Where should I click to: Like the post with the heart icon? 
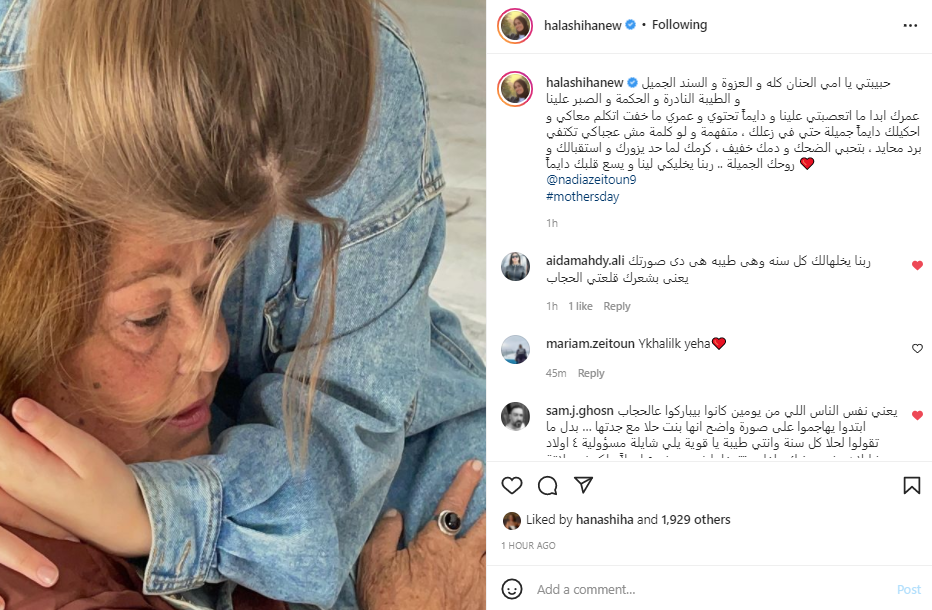[511, 485]
